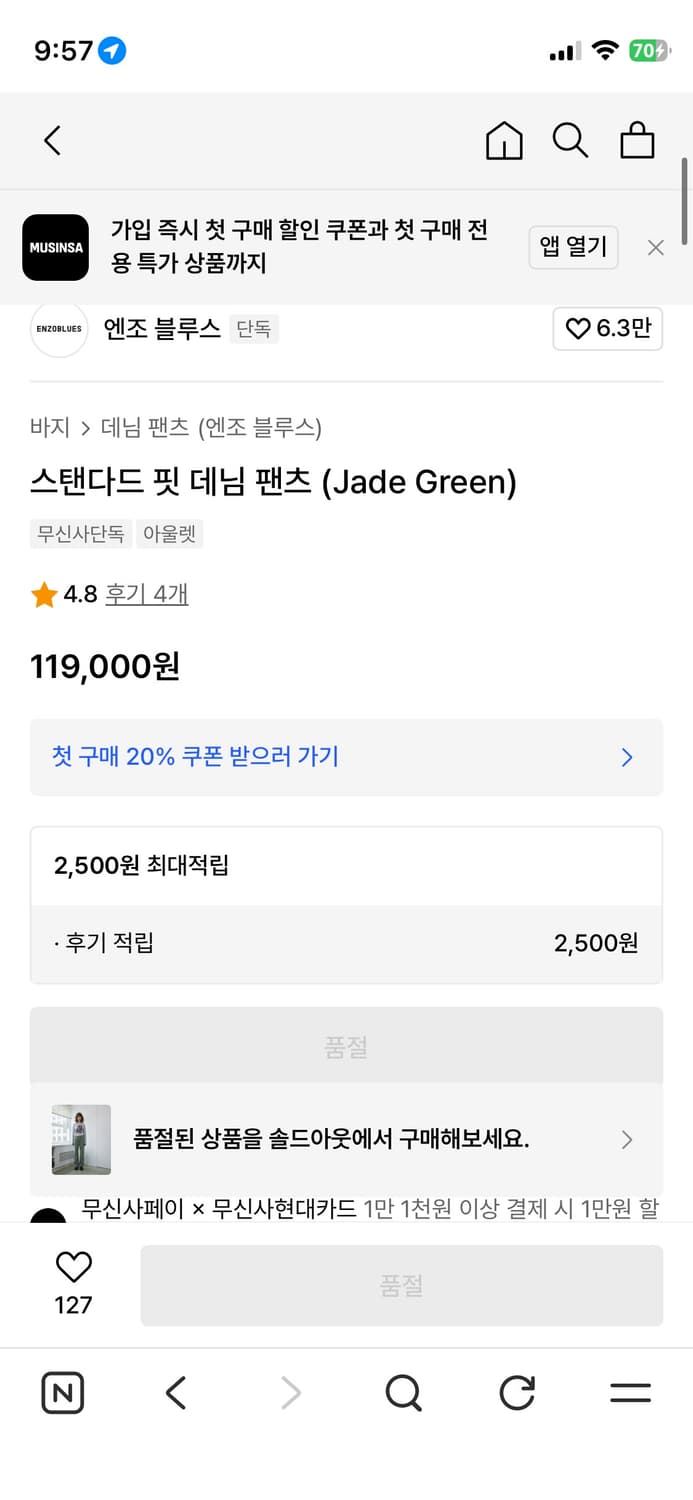
Task: Open the 후기 4개 reviews link
Action: (146, 593)
